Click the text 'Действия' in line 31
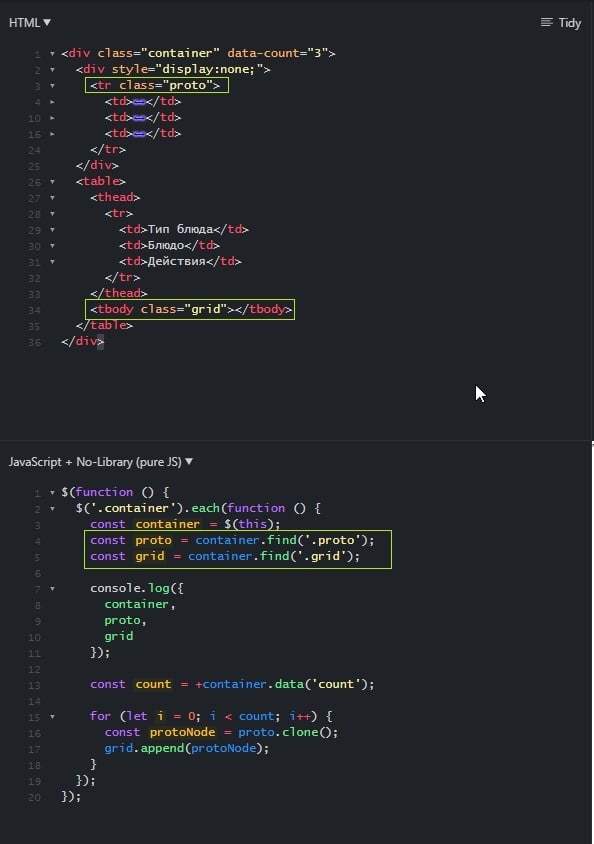The height and width of the screenshot is (844, 594). (x=176, y=262)
